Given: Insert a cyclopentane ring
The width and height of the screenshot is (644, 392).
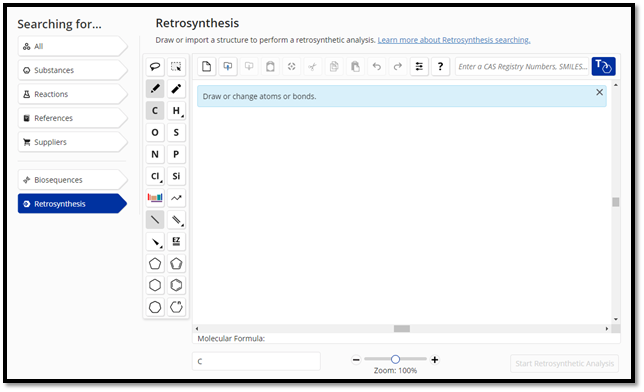Looking at the screenshot, I should point(155,263).
